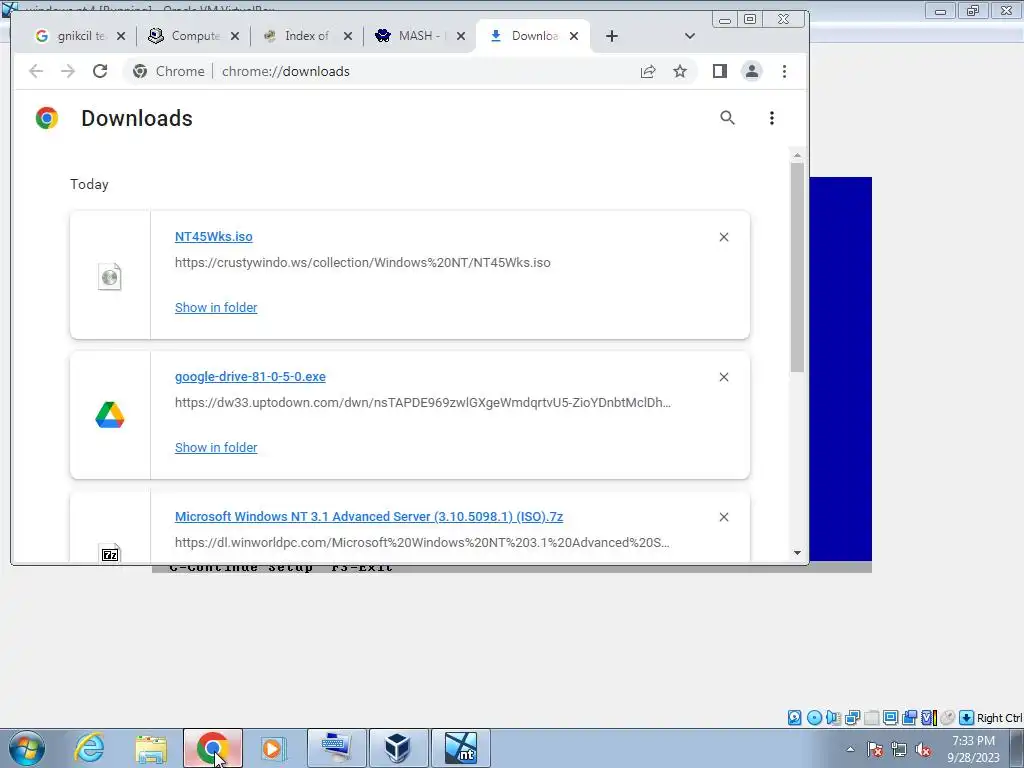This screenshot has width=1024, height=768.
Task: Click the taskbar clock showing 7:33 PM
Action: [x=974, y=749]
